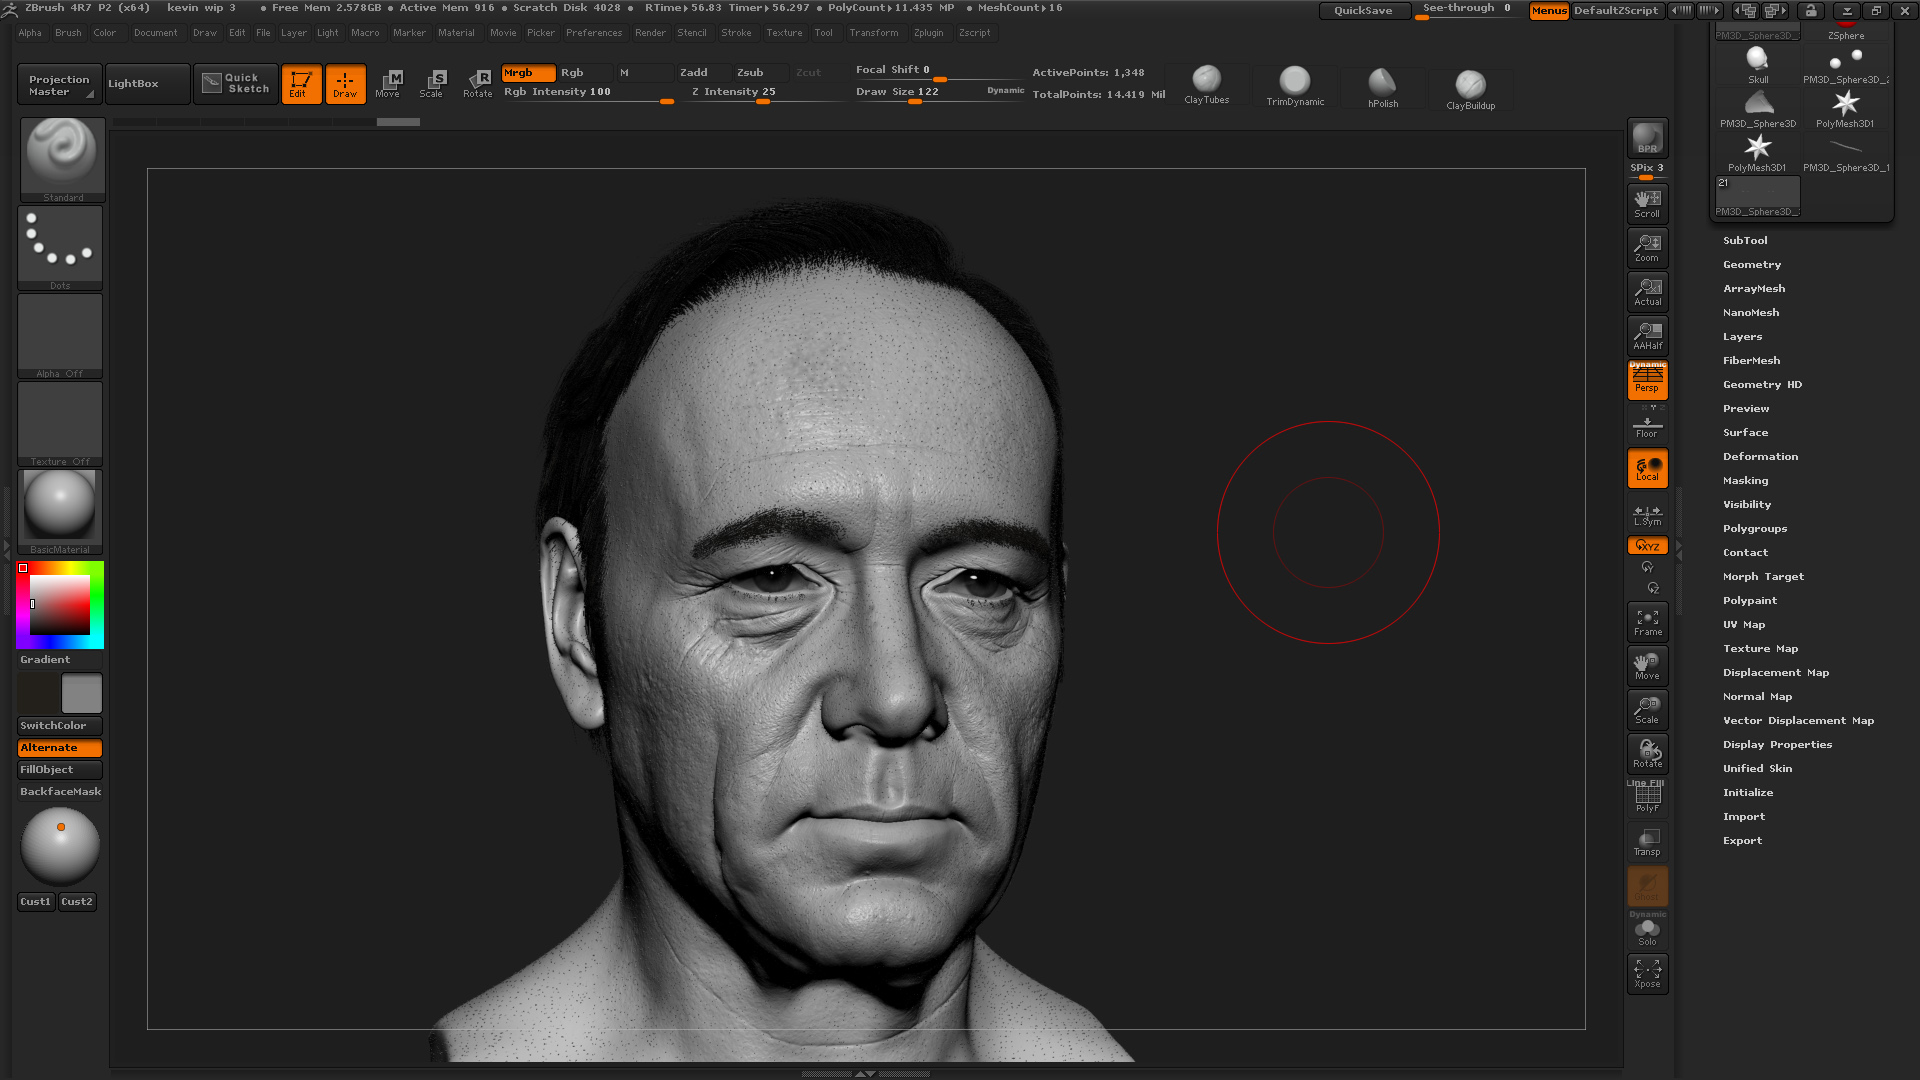Activate the Scale icon on the right shelf
Image resolution: width=1920 pixels, height=1080 pixels.
tap(1647, 708)
